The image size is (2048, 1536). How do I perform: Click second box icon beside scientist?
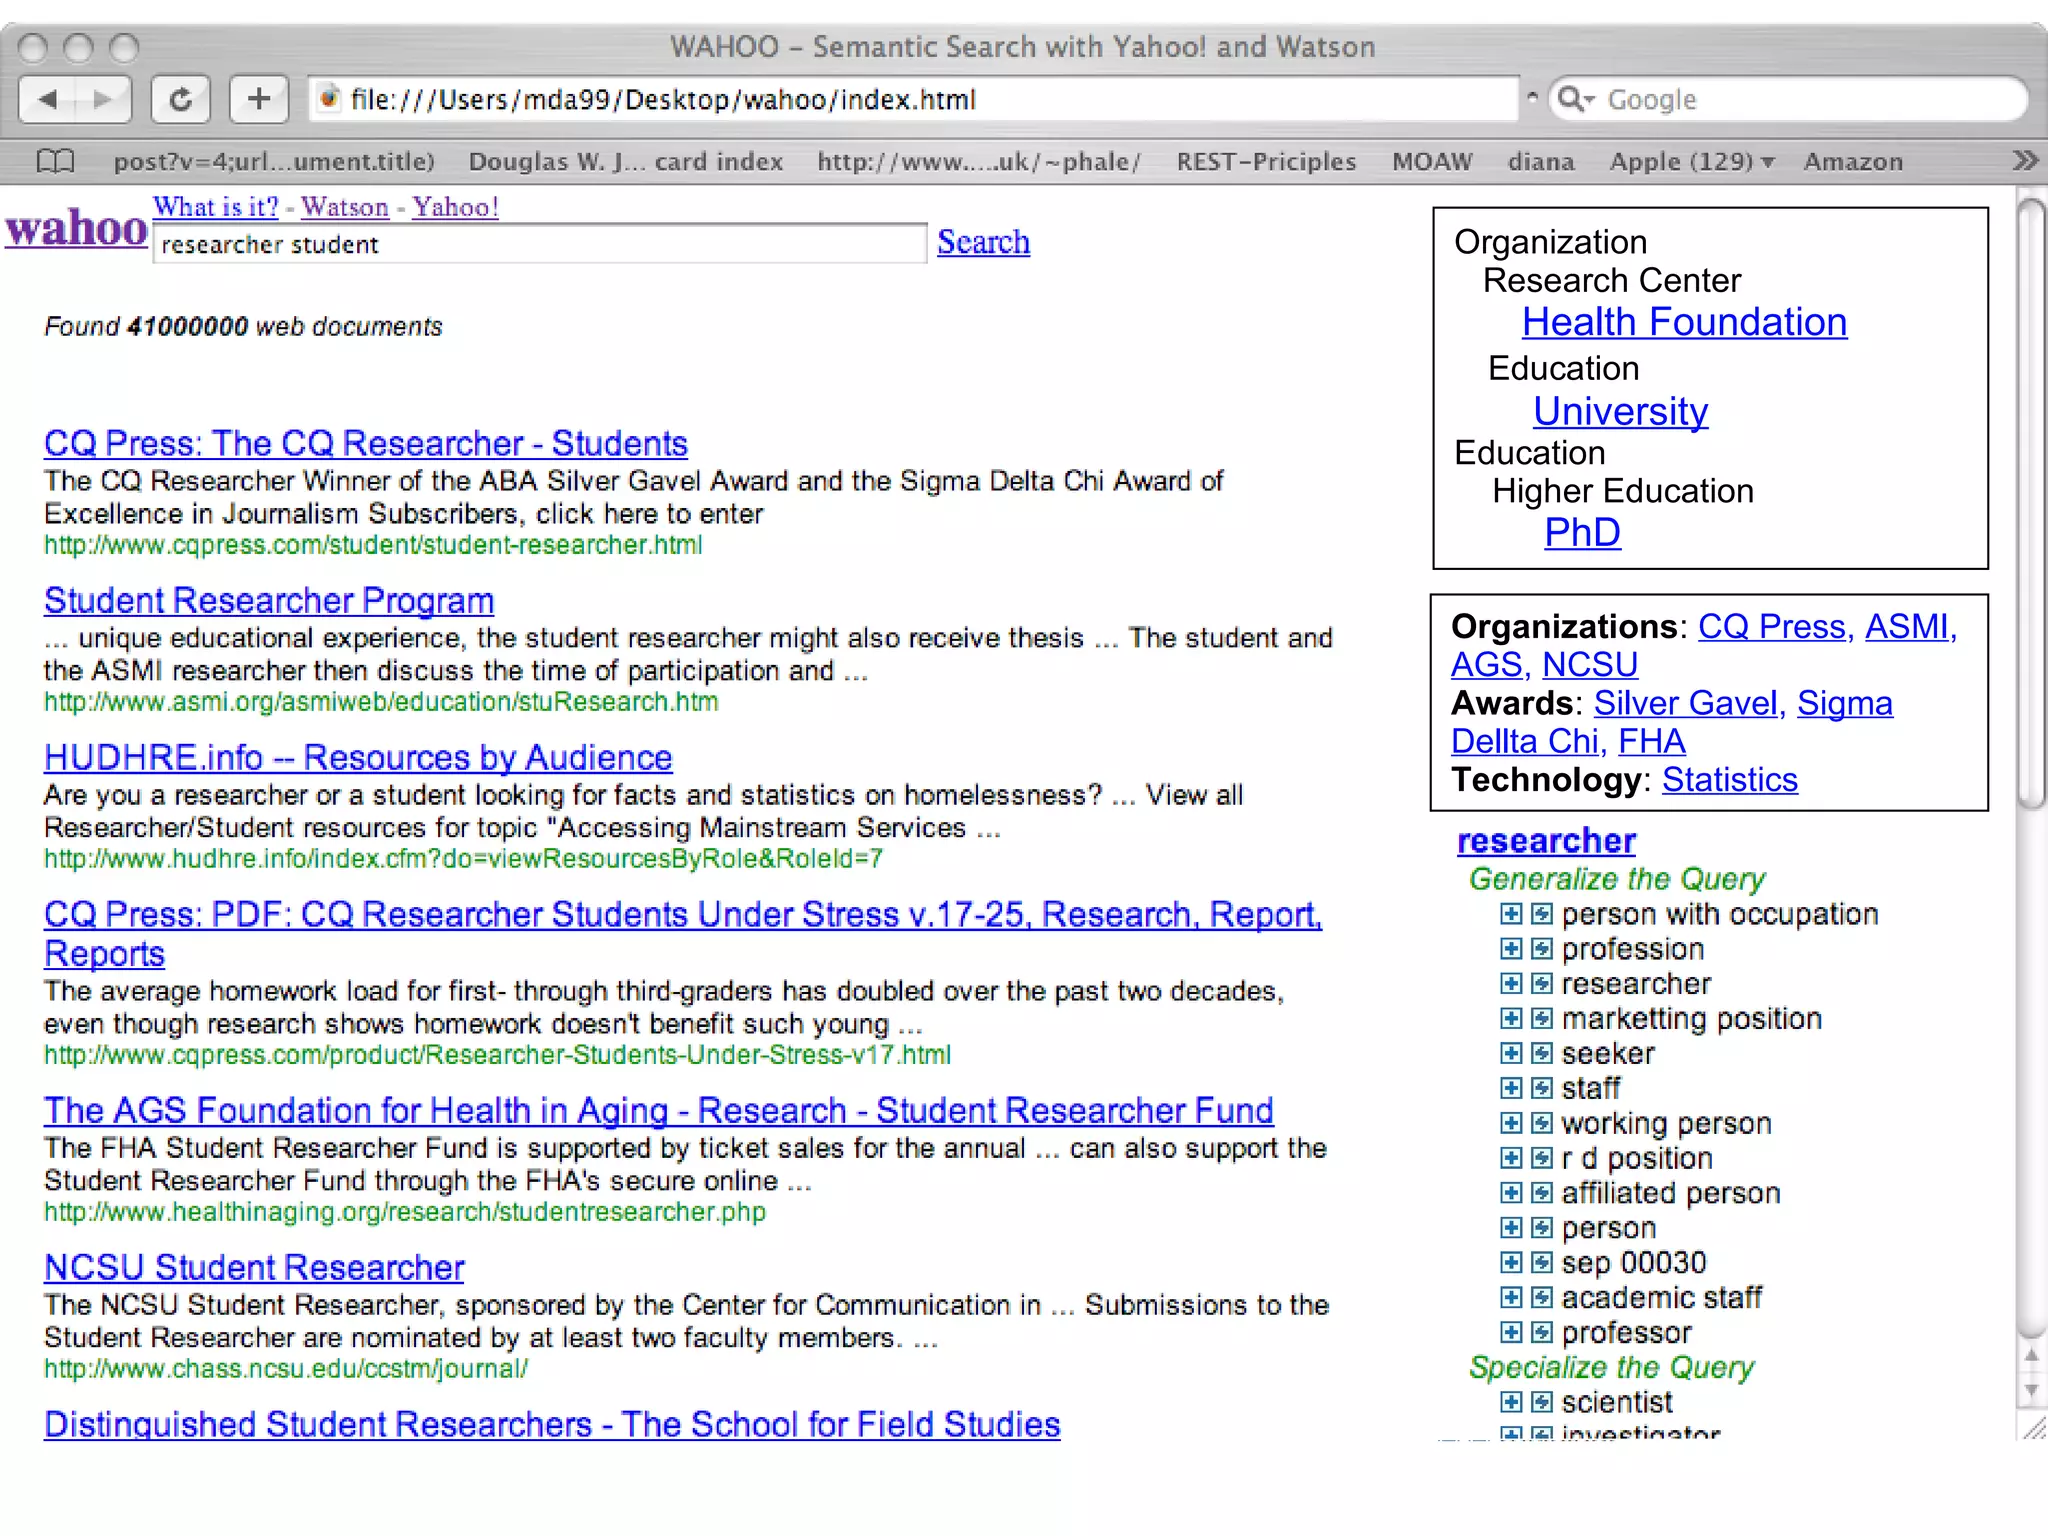coord(1542,1402)
